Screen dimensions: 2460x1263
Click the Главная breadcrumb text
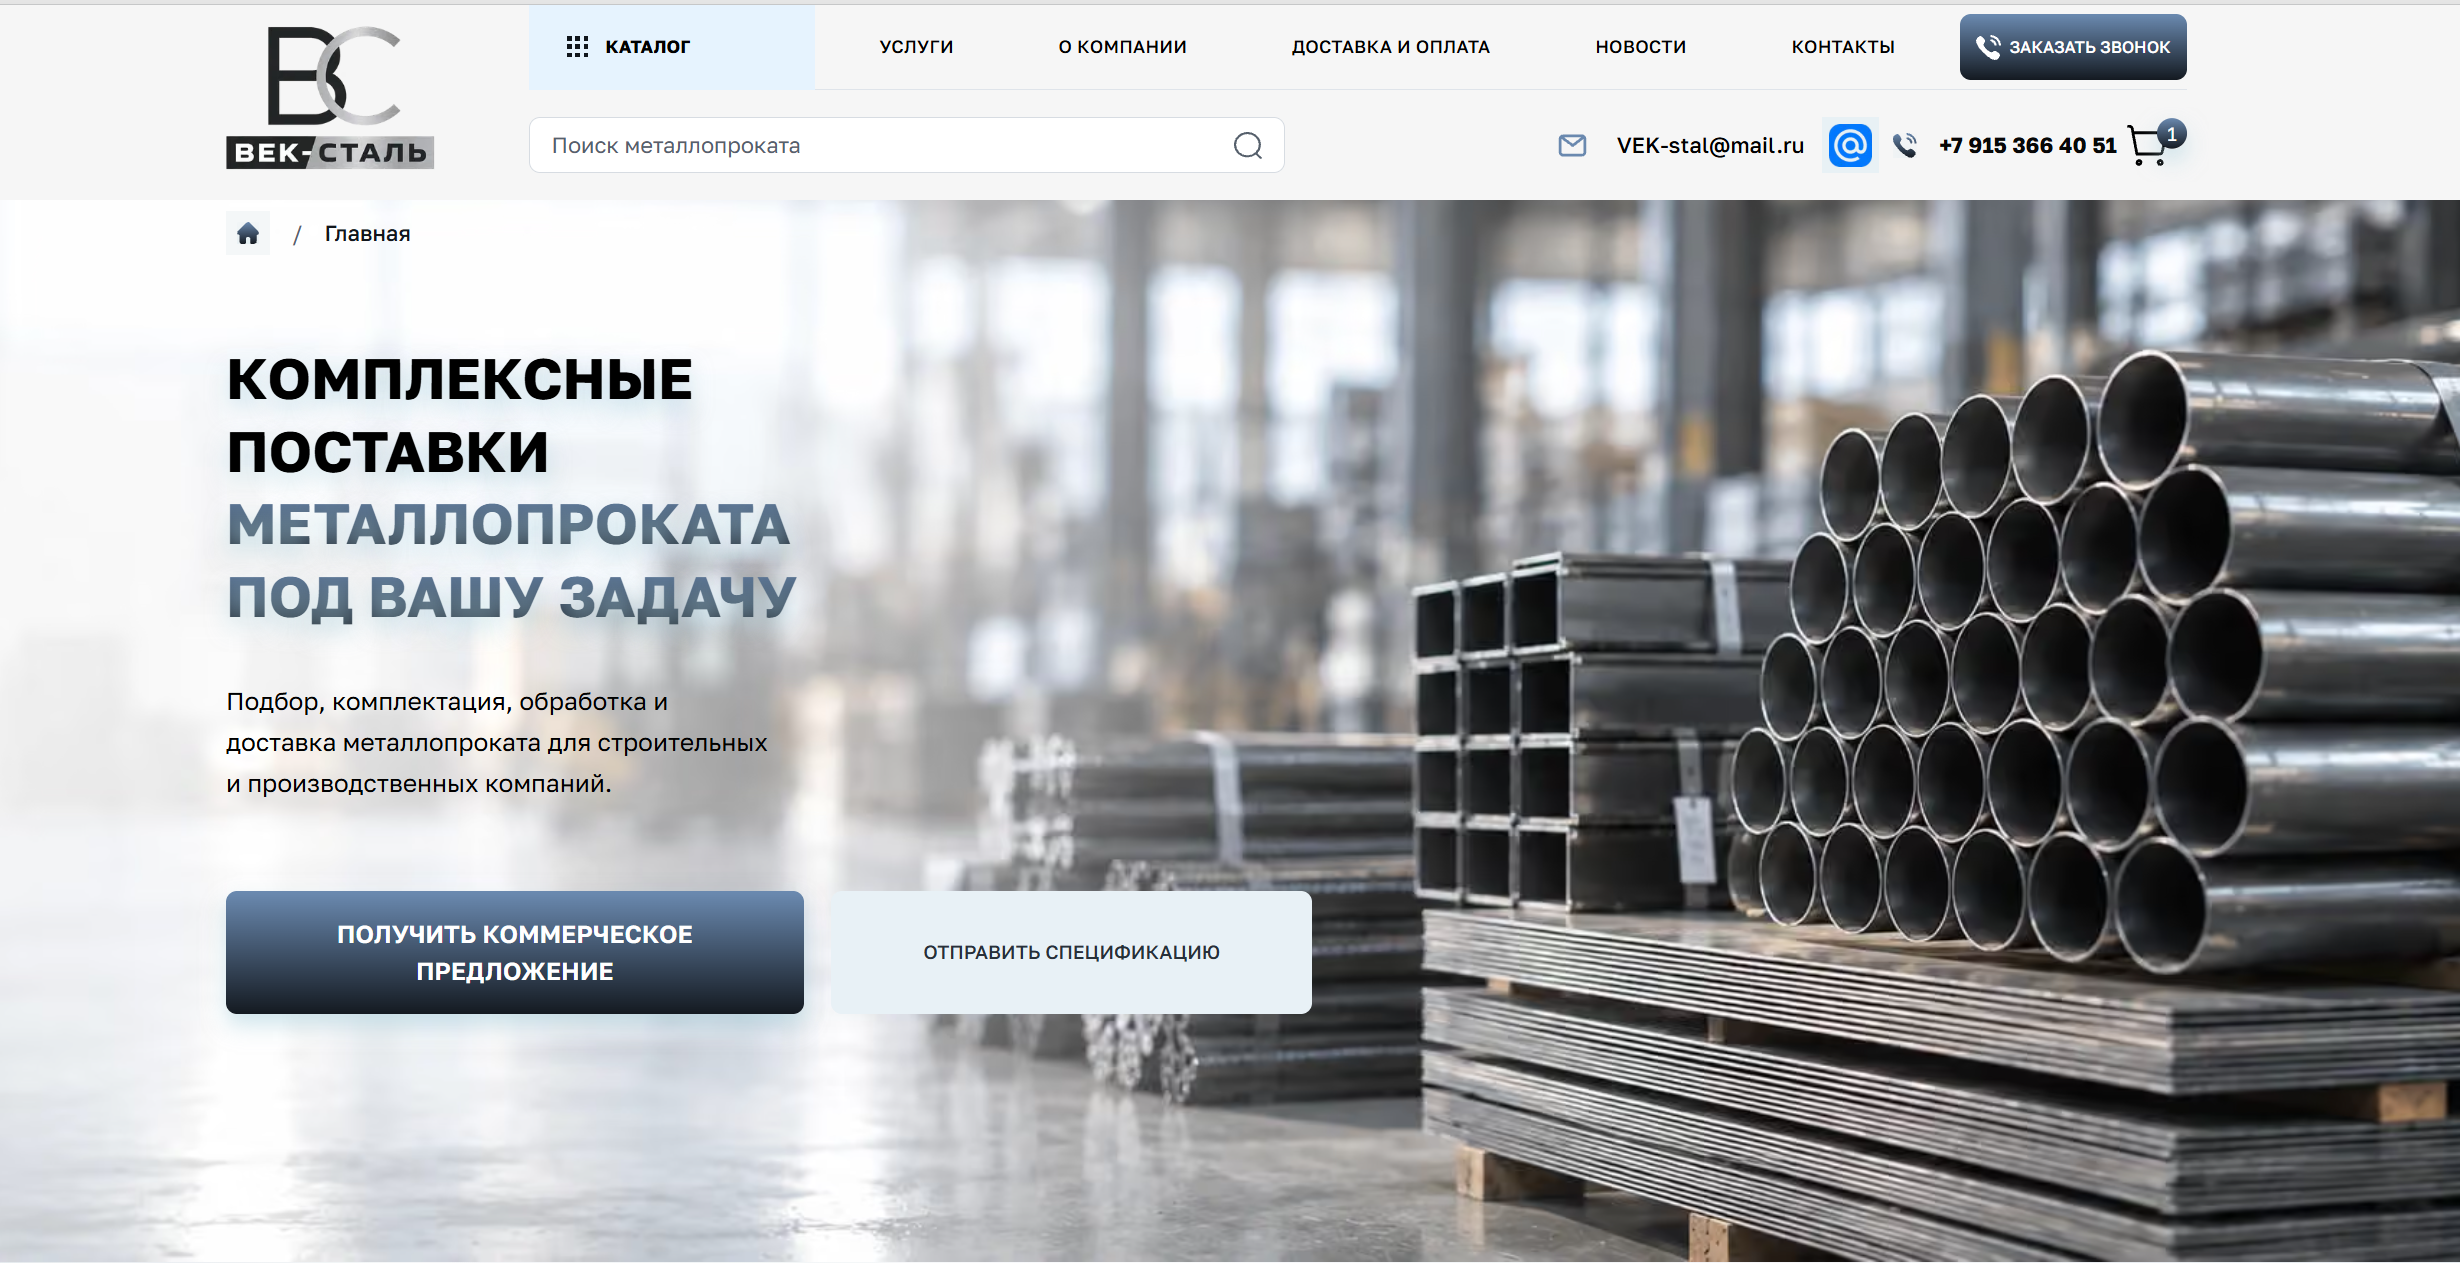pos(367,234)
